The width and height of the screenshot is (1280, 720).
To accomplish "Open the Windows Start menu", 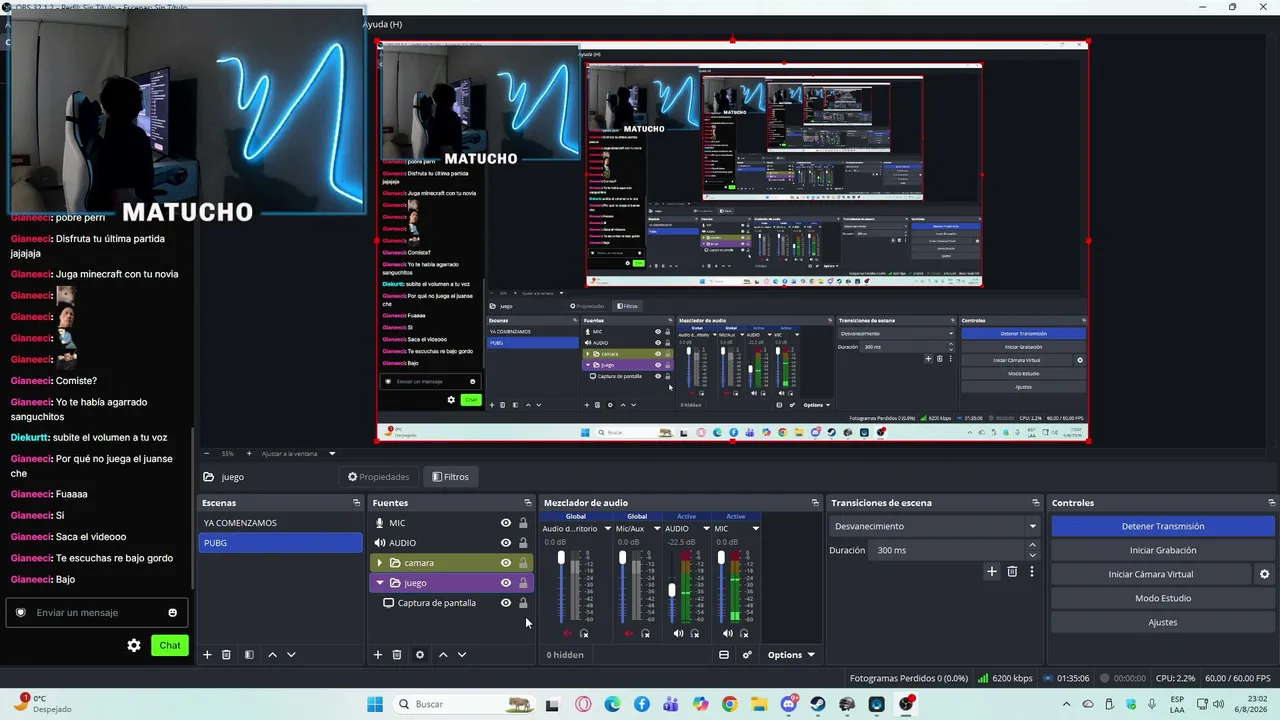I will coord(375,704).
